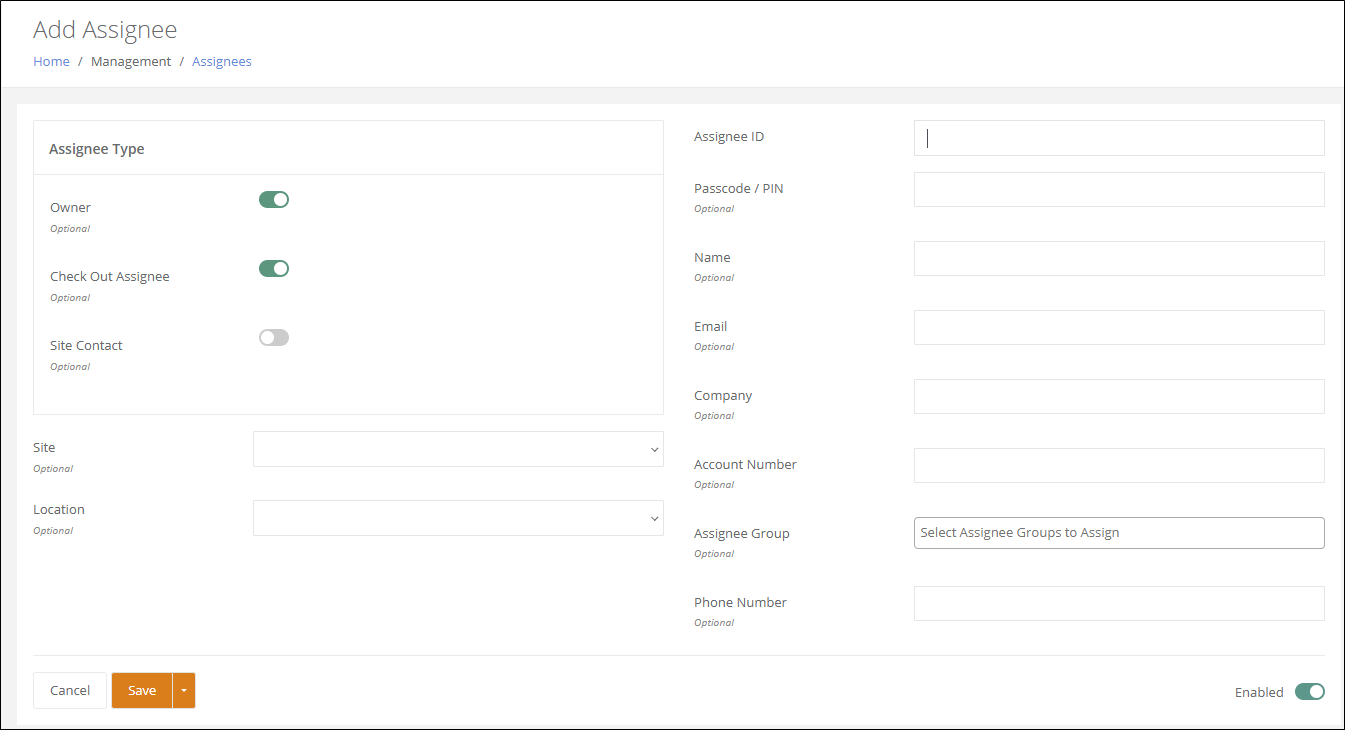This screenshot has width=1345, height=730.
Task: Click the Passcode / PIN field
Action: (1119, 189)
